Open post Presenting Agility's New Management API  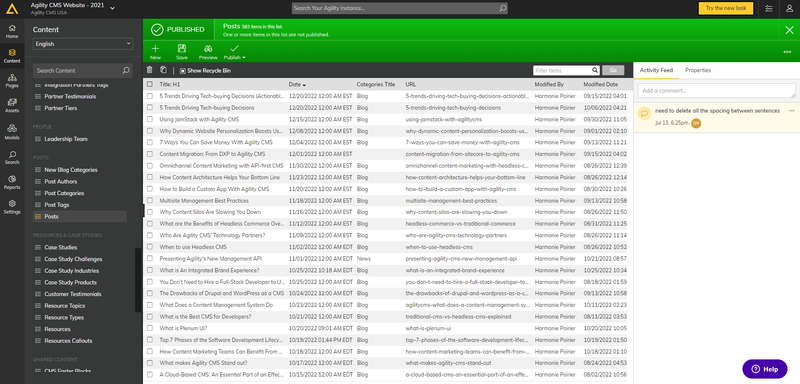click(x=210, y=259)
